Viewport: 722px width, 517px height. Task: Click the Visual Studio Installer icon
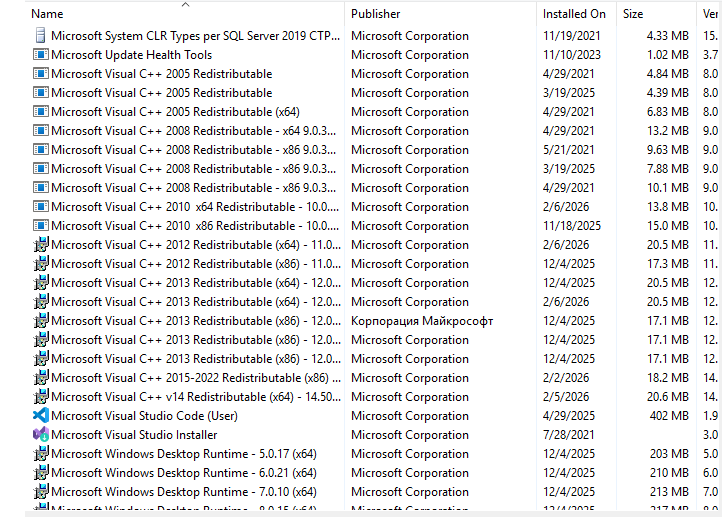[41, 435]
